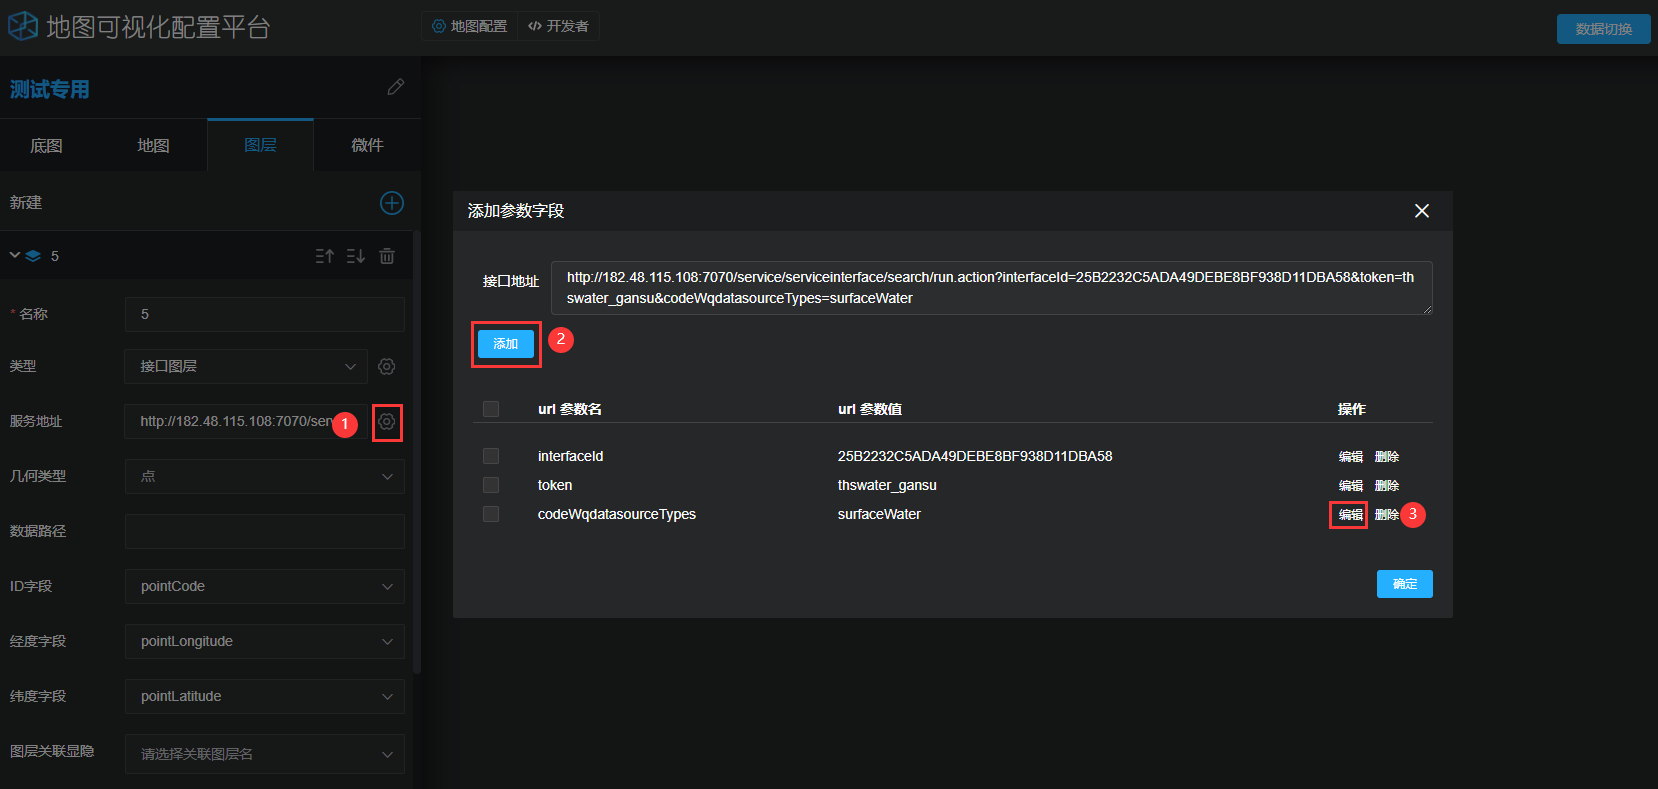Open the 地图配置 menu item
Screen dimensions: 1658x789
(470, 26)
